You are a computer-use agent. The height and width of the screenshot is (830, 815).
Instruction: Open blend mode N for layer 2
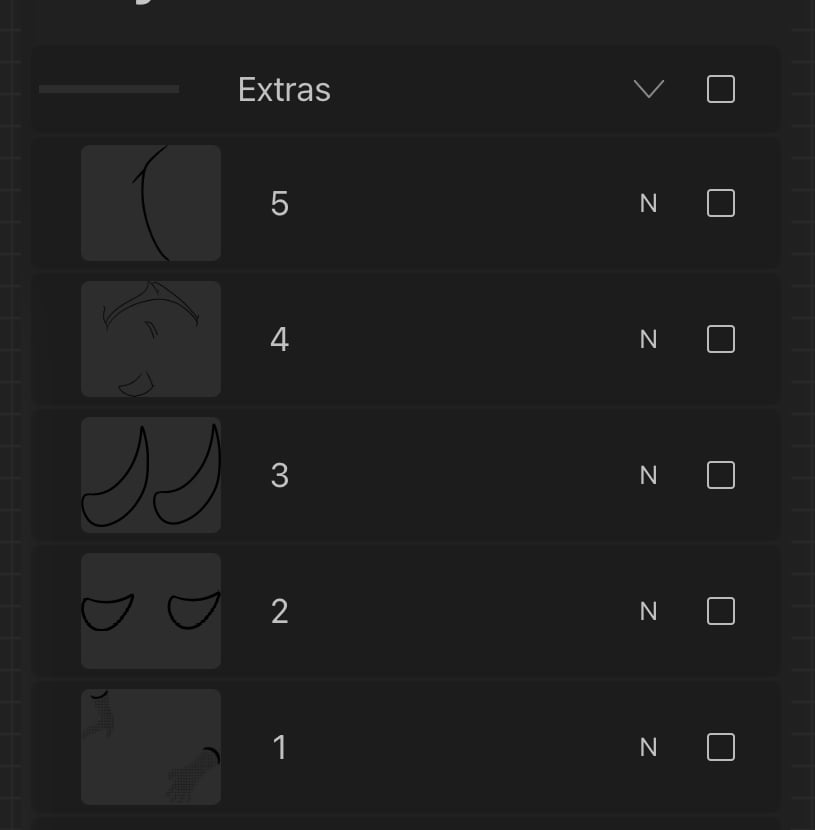(x=648, y=611)
